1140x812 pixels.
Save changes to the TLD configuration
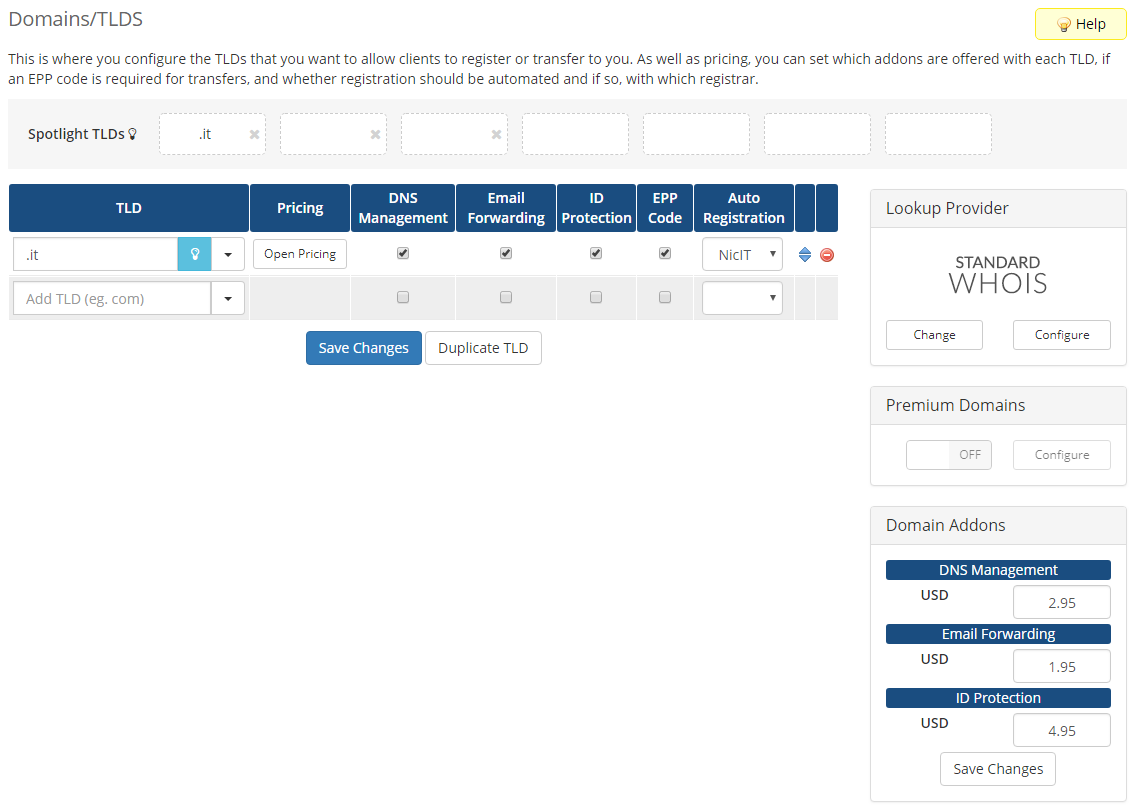tap(363, 348)
